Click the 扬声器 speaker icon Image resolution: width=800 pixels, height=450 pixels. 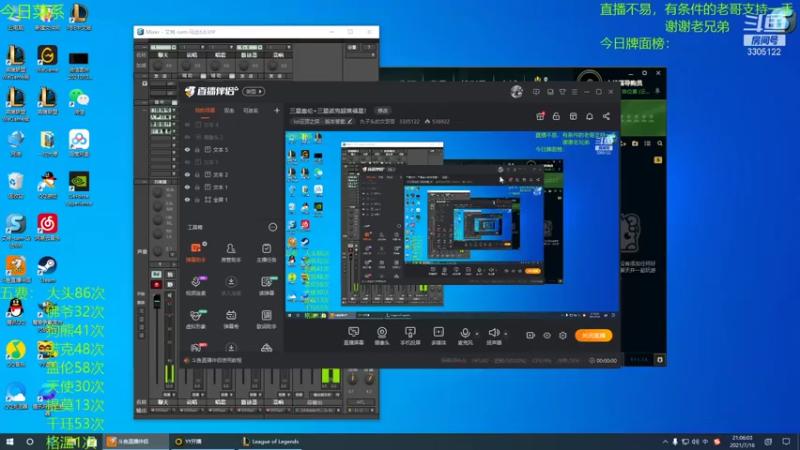[x=493, y=333]
